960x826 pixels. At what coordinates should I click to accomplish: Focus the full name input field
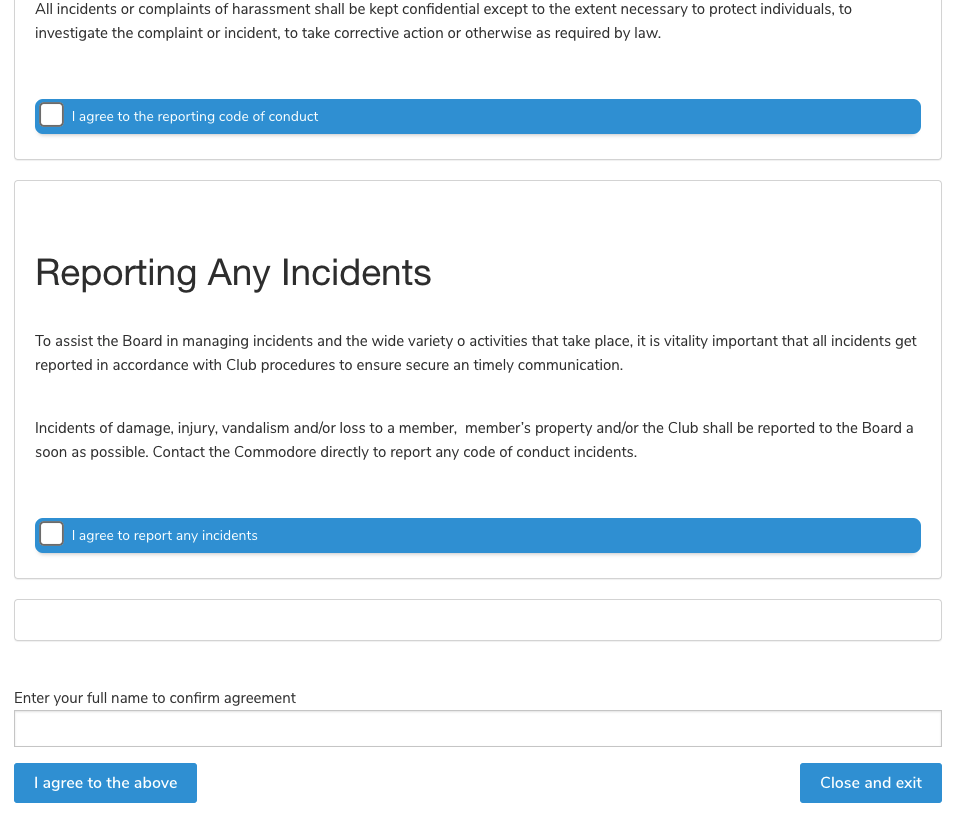click(478, 729)
